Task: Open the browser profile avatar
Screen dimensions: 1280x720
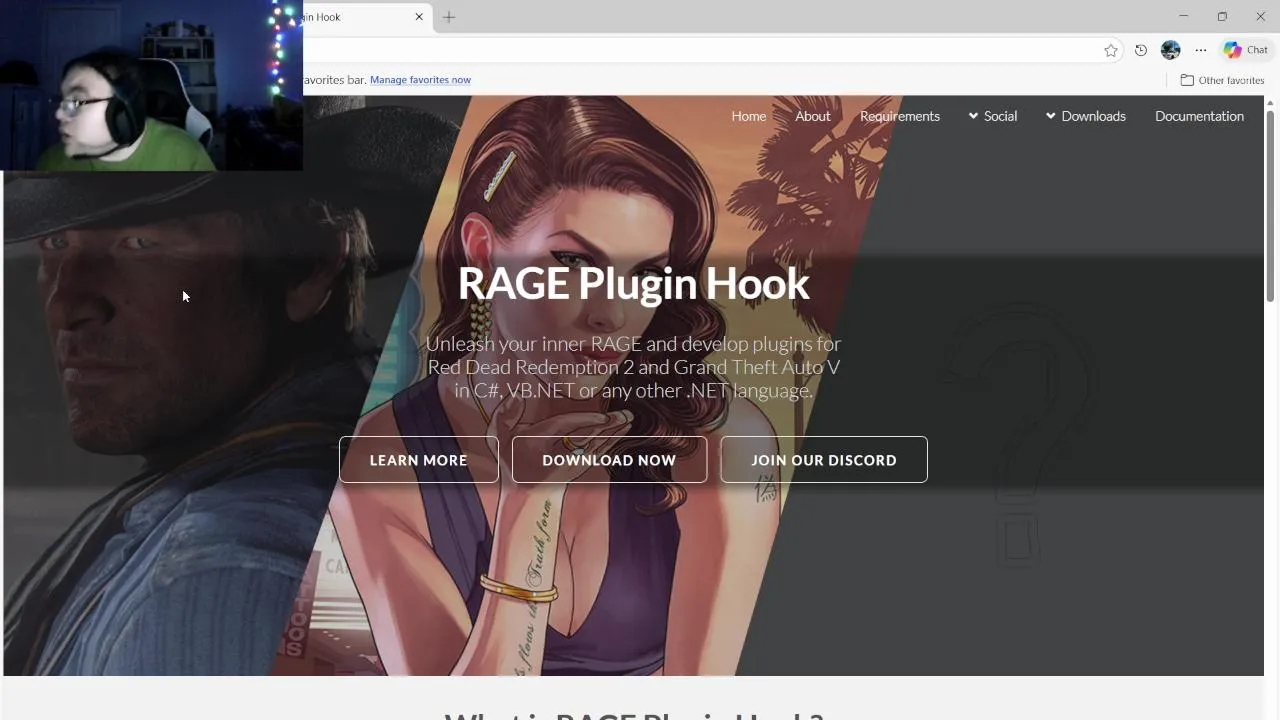Action: 1171,50
